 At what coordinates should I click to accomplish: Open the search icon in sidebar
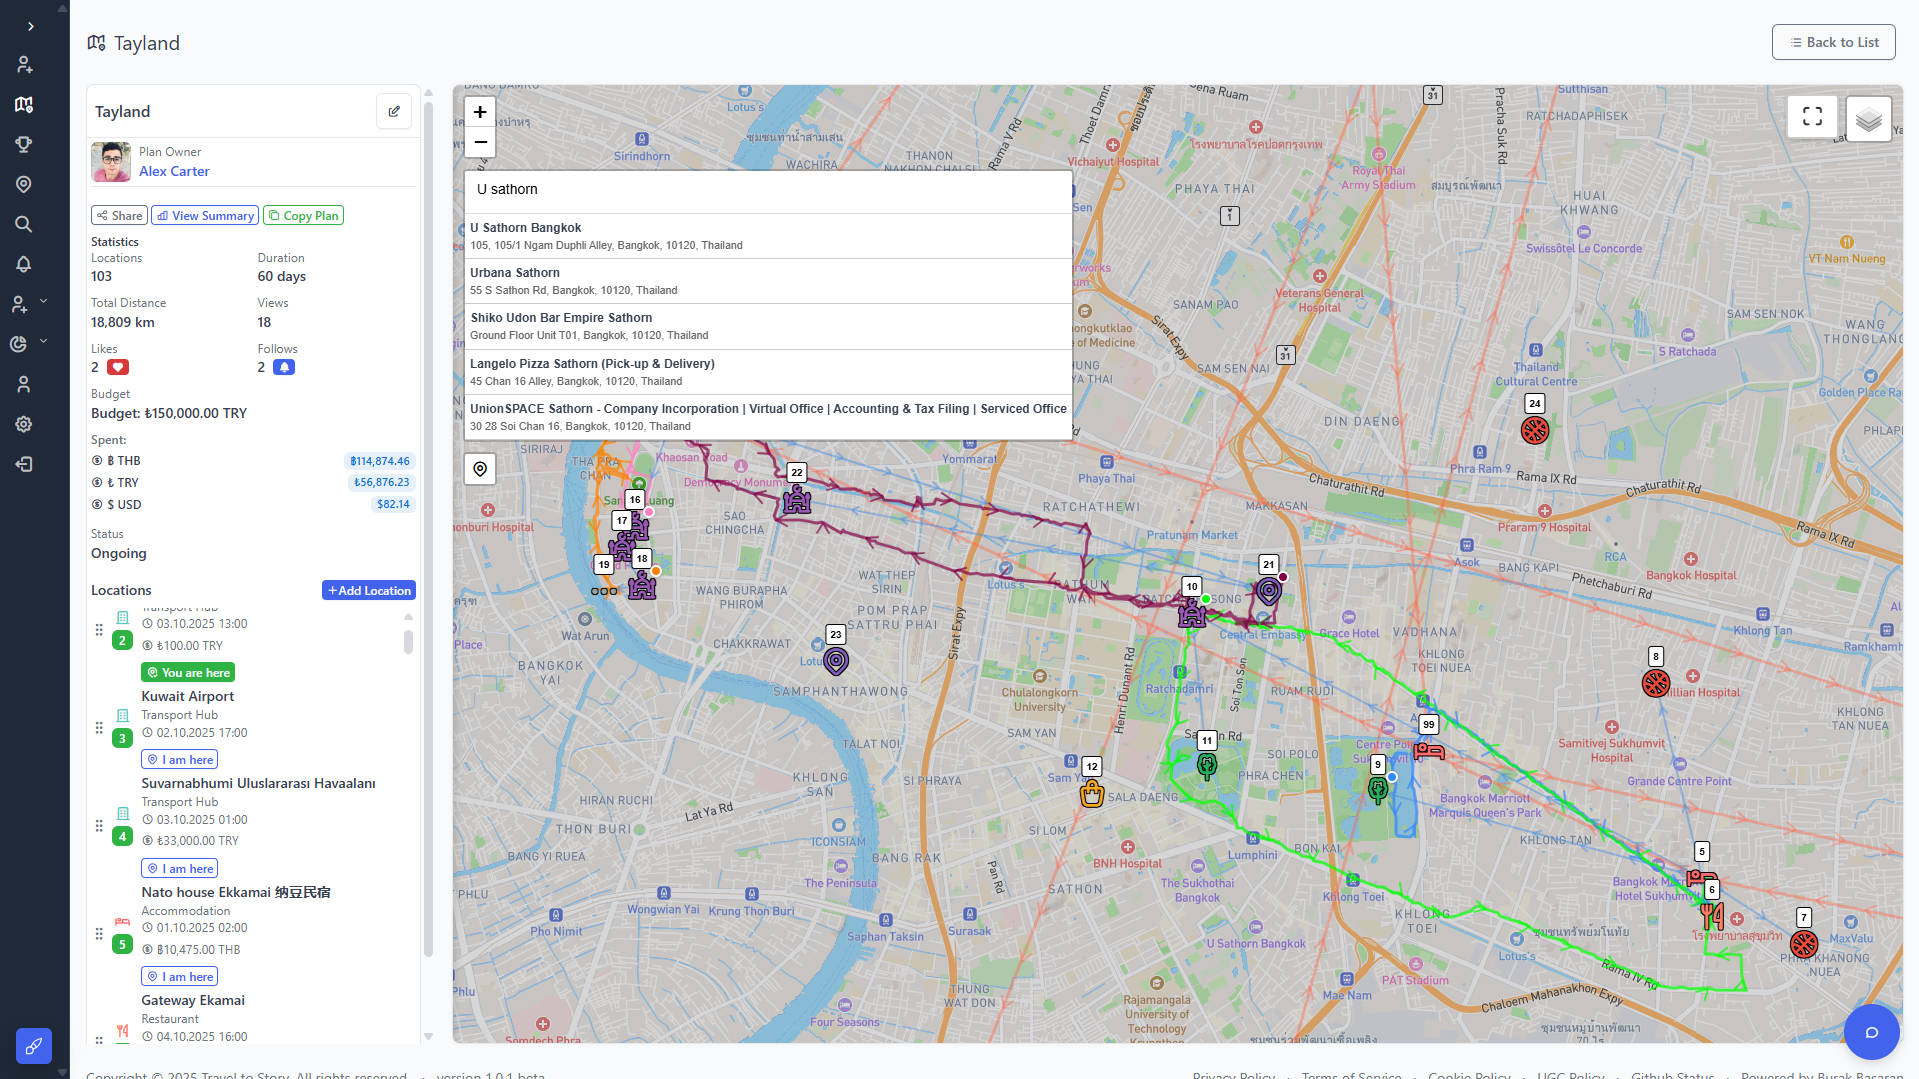click(x=24, y=224)
